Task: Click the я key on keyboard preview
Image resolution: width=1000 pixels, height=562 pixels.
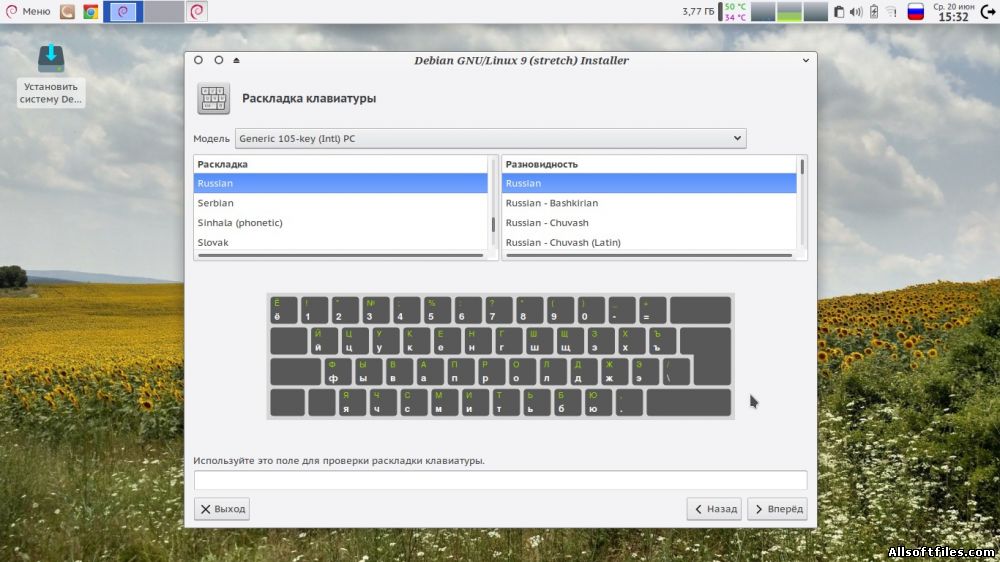Action: pos(352,403)
